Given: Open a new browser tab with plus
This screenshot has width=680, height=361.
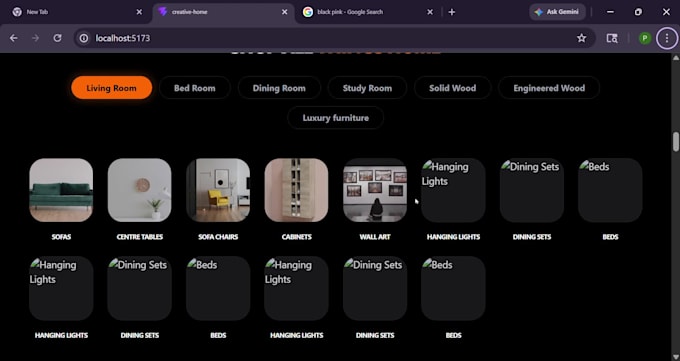Looking at the screenshot, I should (451, 12).
